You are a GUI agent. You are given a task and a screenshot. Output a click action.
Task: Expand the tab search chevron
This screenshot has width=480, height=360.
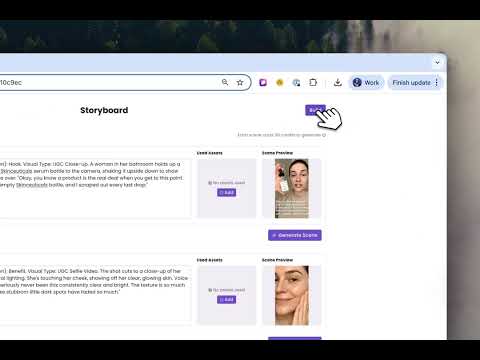pyautogui.click(x=437, y=62)
